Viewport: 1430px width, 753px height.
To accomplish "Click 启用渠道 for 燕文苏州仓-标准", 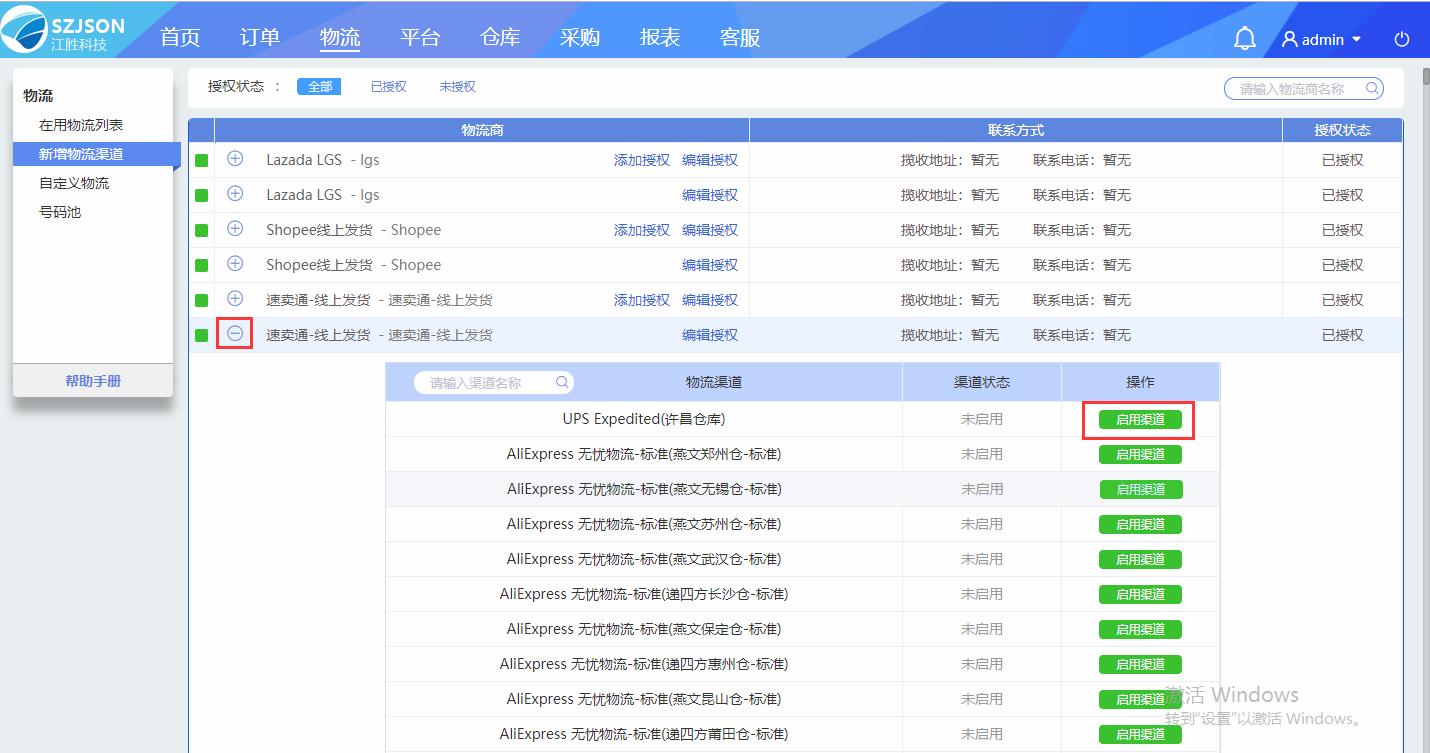I will (x=1140, y=525).
